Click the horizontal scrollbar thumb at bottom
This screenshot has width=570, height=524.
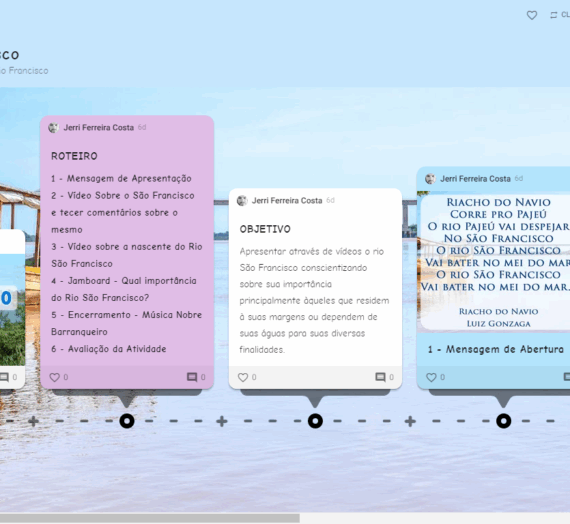(x=150, y=518)
